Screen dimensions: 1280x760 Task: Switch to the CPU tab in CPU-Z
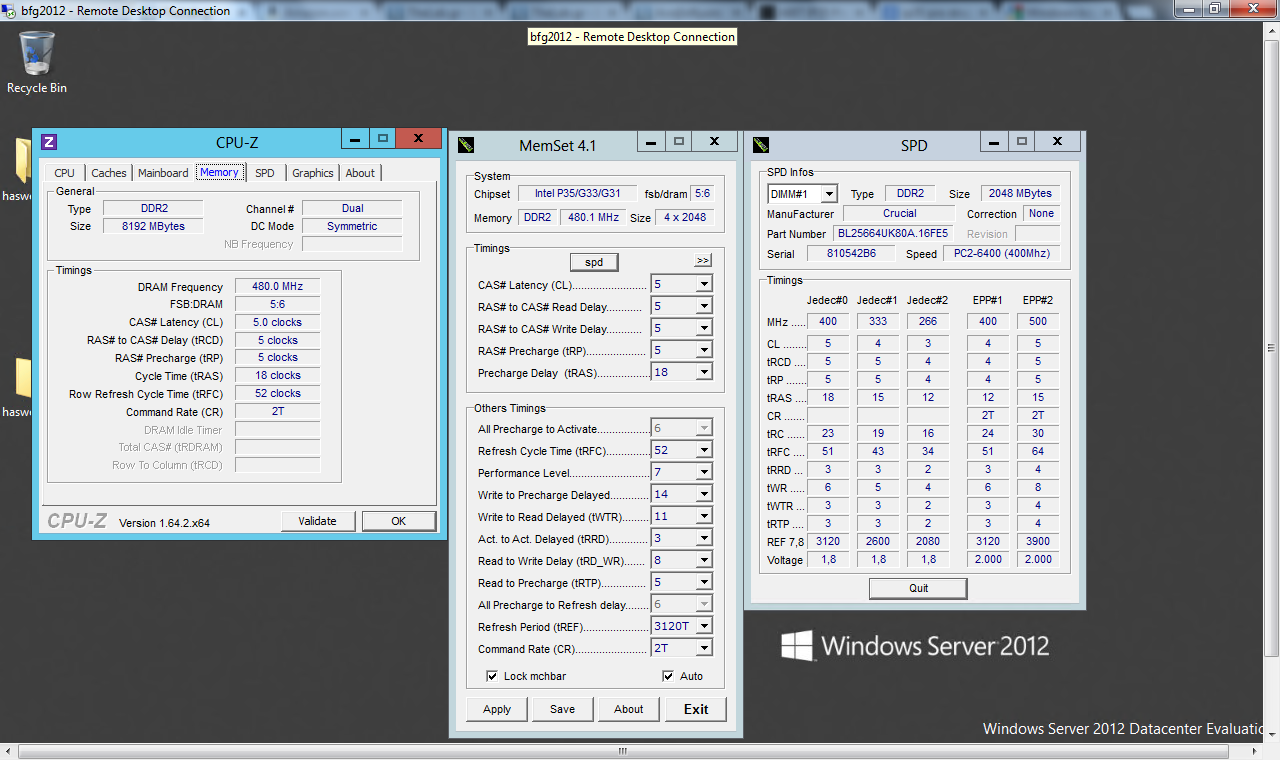point(64,173)
